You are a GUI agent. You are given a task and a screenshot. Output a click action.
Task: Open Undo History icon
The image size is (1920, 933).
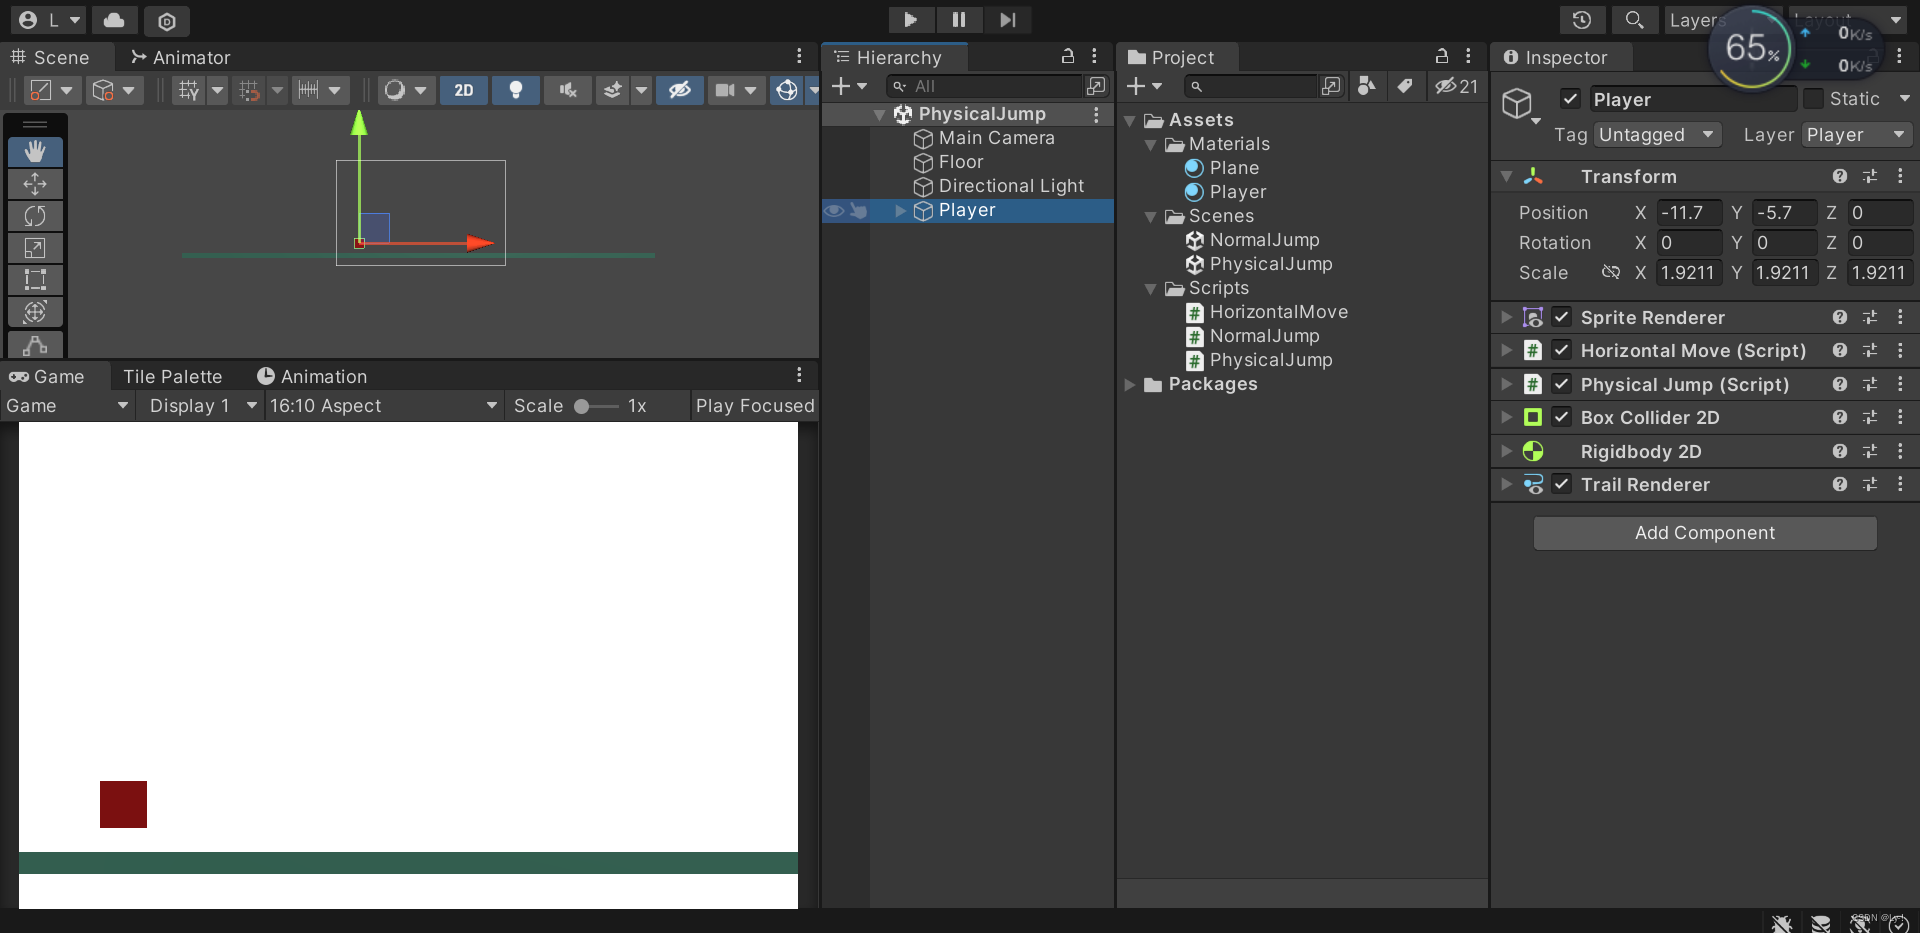click(1582, 20)
